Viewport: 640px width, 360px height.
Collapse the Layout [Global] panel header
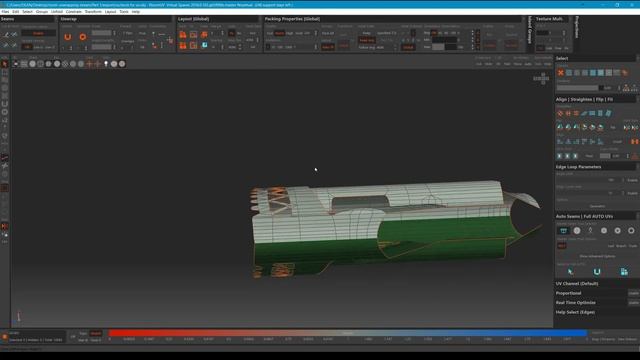pyautogui.click(x=218, y=19)
